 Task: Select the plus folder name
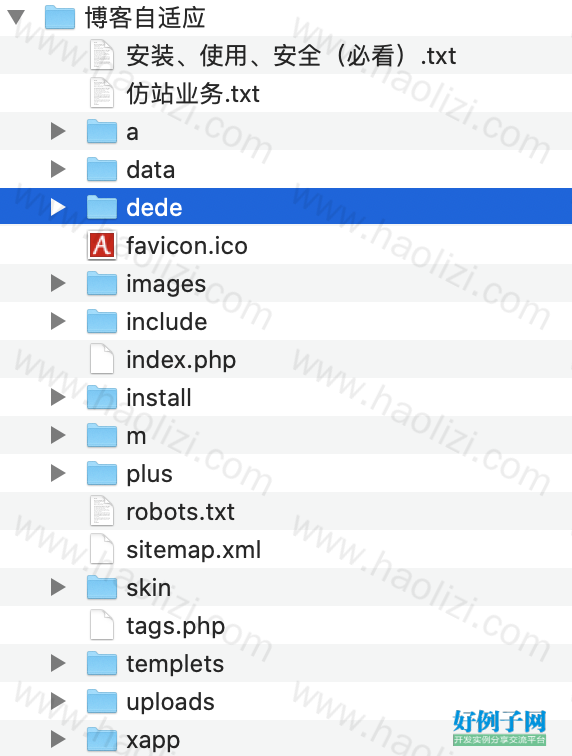tap(149, 474)
